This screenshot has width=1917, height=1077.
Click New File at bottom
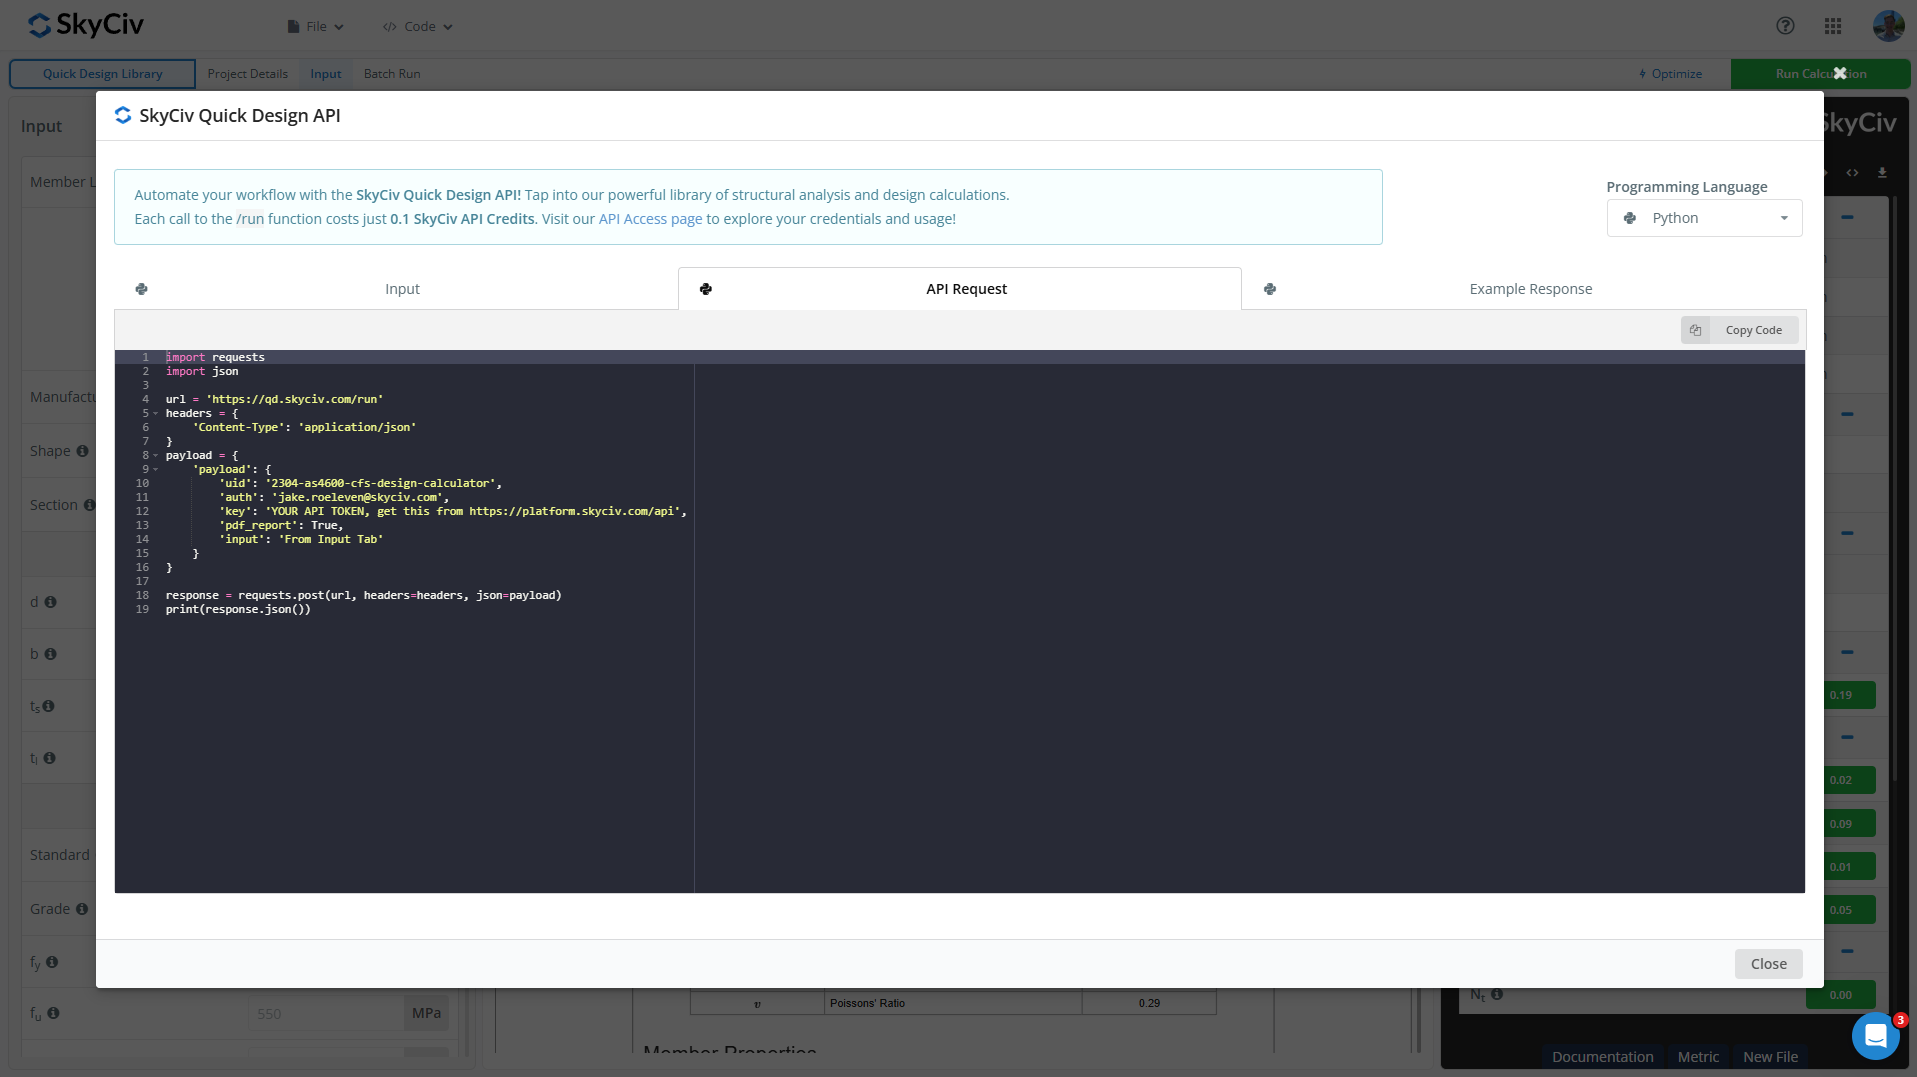(x=1770, y=1057)
